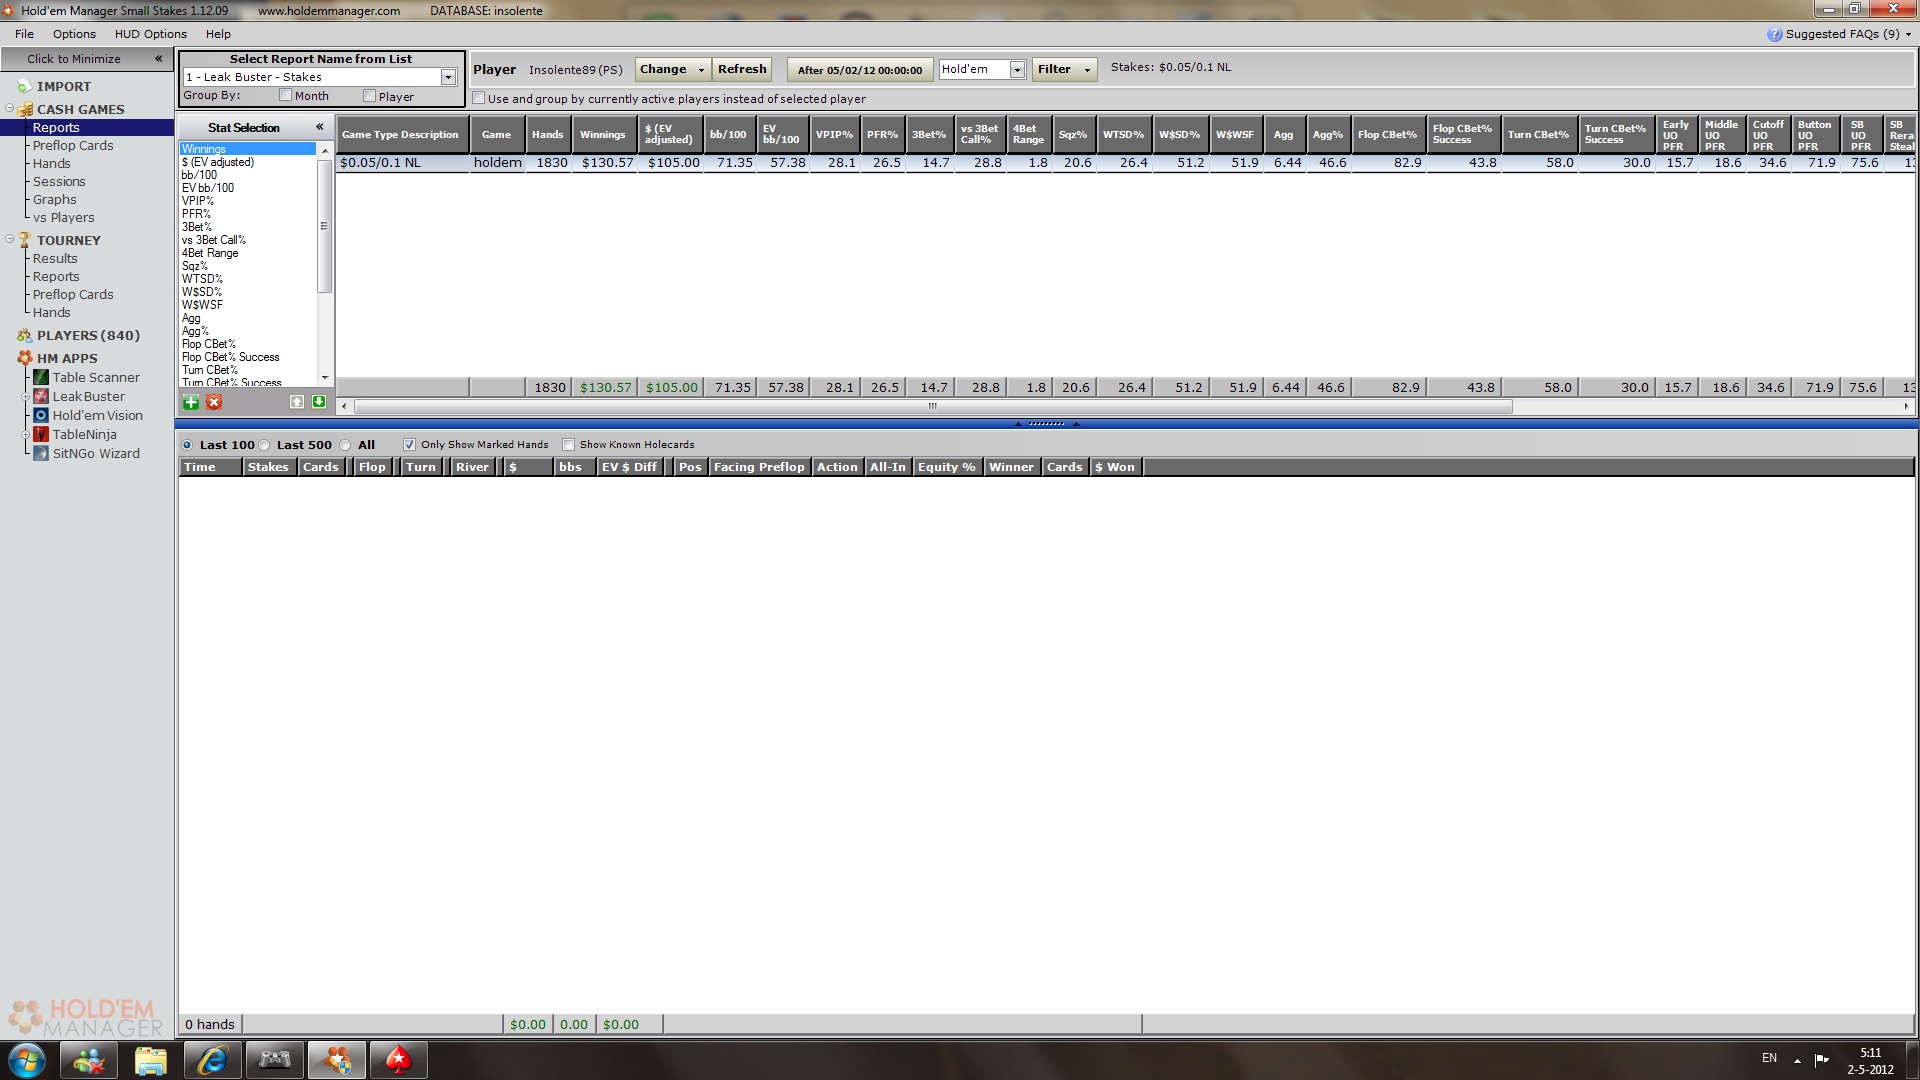Viewport: 1920px width, 1080px height.
Task: Click the After 05/02/12 date button
Action: coord(860,70)
